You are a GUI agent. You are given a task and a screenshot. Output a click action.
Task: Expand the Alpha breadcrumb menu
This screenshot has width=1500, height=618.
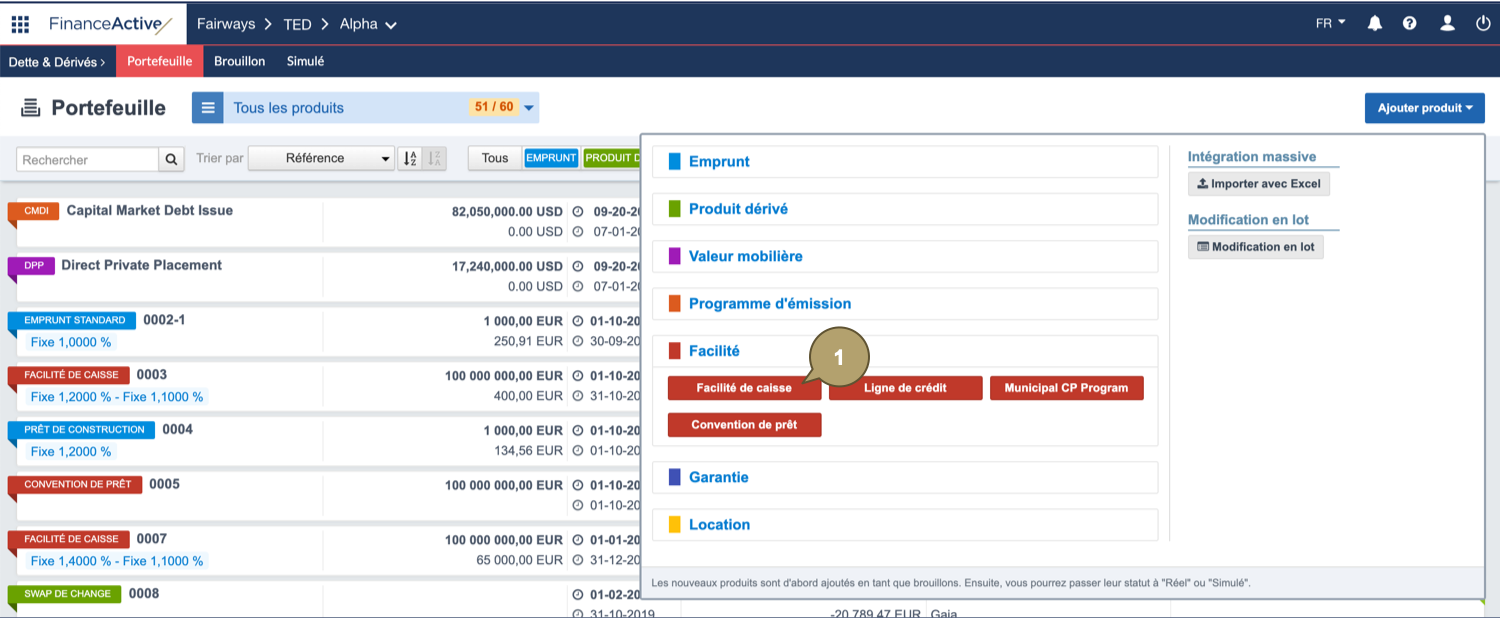pos(368,23)
